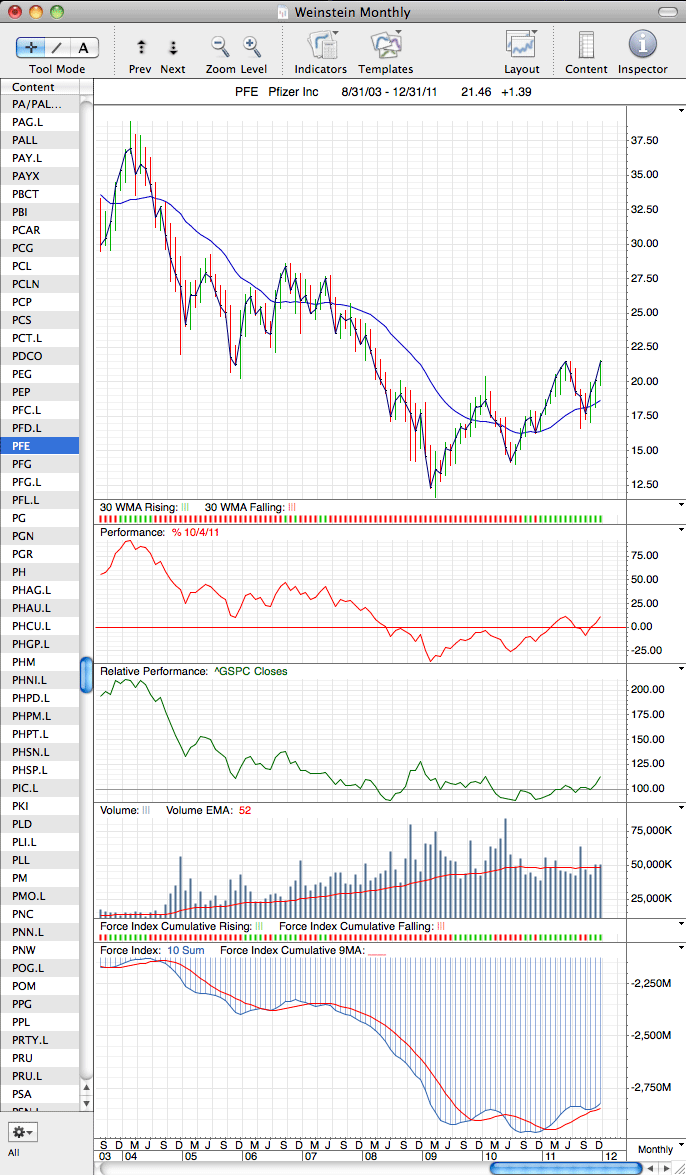Select the crosshair tool mode

(x=31, y=47)
